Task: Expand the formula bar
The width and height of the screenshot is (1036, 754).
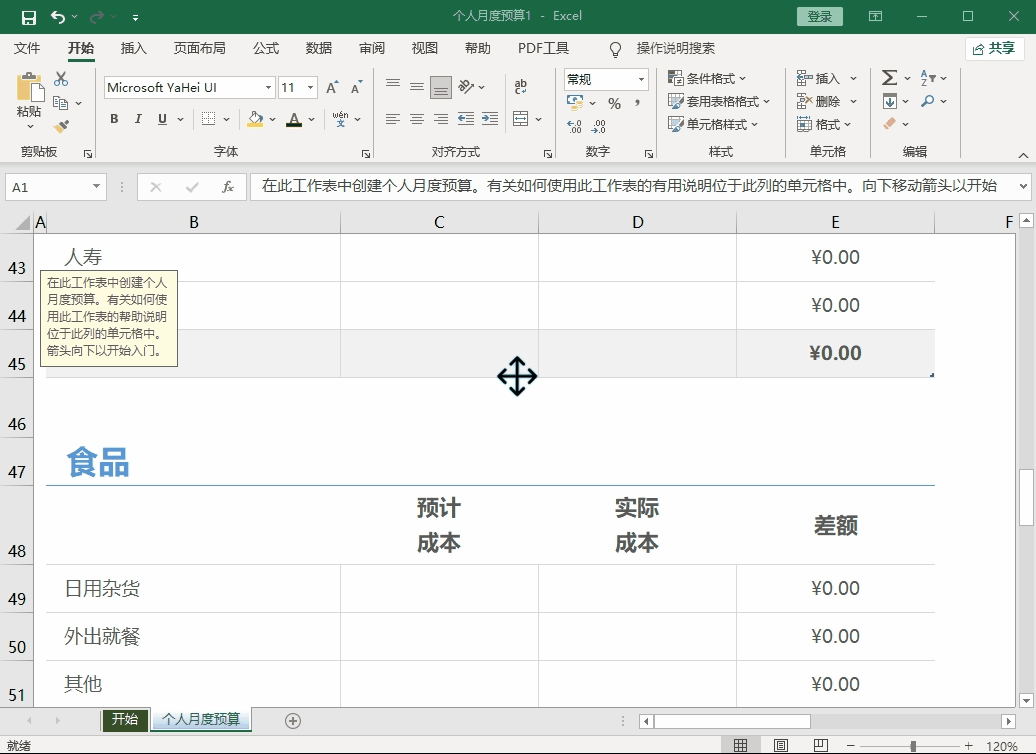Action: [1023, 187]
